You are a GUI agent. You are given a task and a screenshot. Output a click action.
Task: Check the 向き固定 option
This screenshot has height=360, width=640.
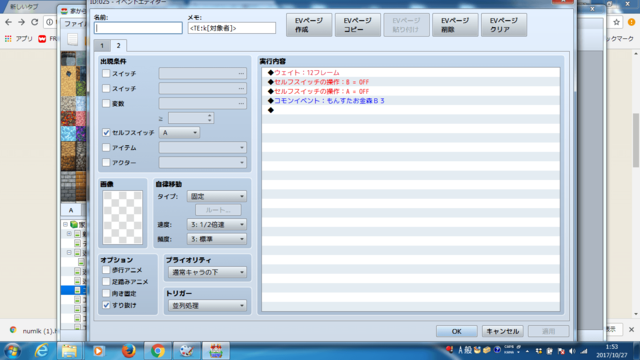(x=106, y=293)
